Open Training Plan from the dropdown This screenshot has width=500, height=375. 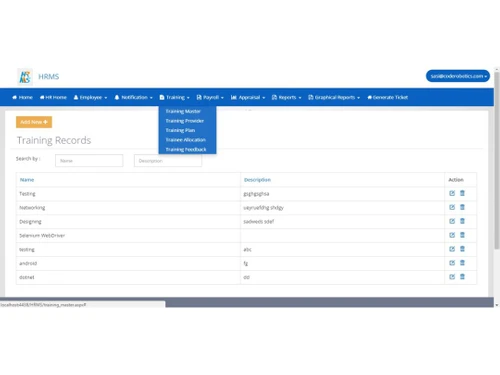pyautogui.click(x=180, y=130)
